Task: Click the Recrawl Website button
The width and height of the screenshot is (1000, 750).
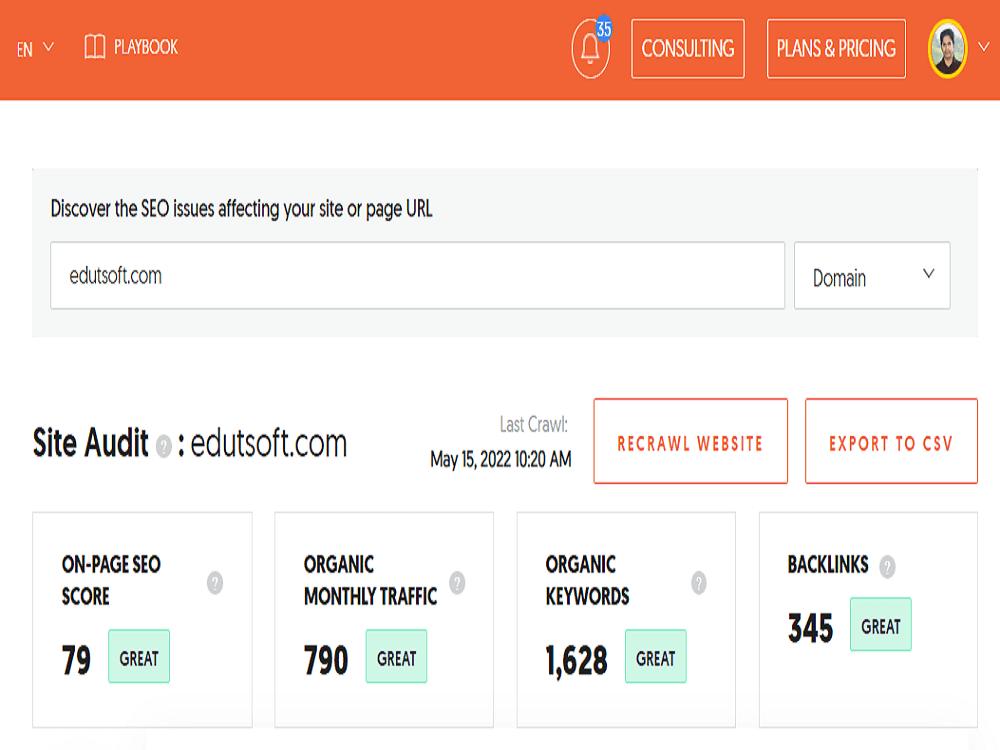Action: (x=690, y=441)
